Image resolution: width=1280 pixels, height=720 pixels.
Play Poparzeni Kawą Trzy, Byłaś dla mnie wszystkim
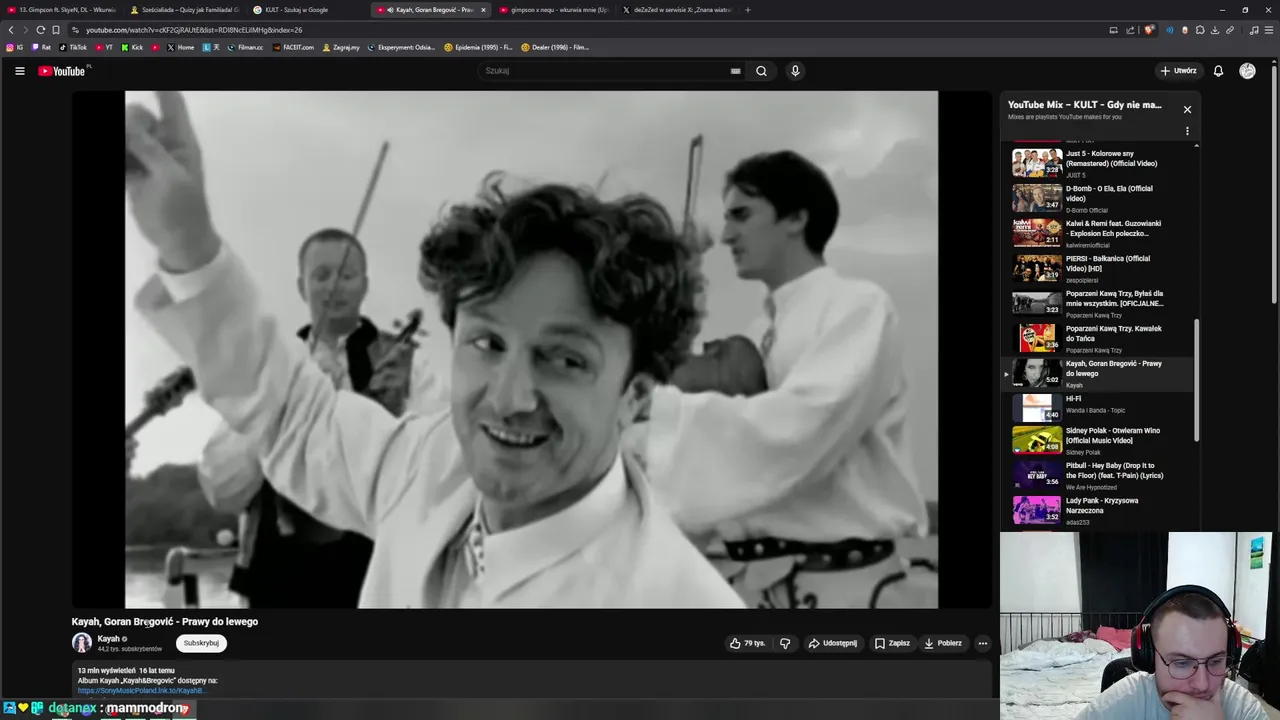tap(1098, 303)
